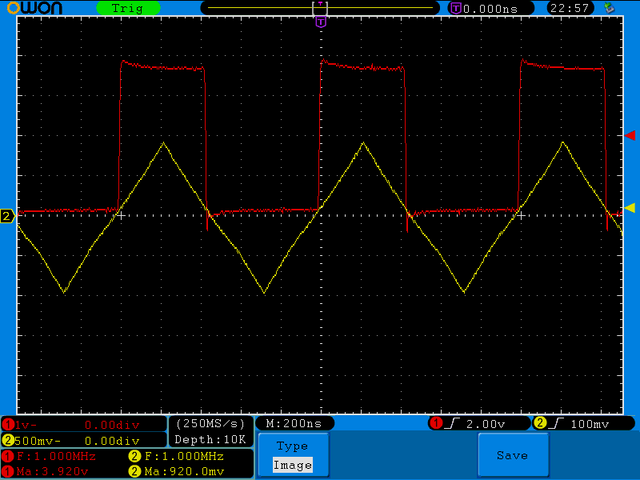Screen dimensions: 640x480
Task: Click the USB connection icon by the clock
Action: point(609,8)
